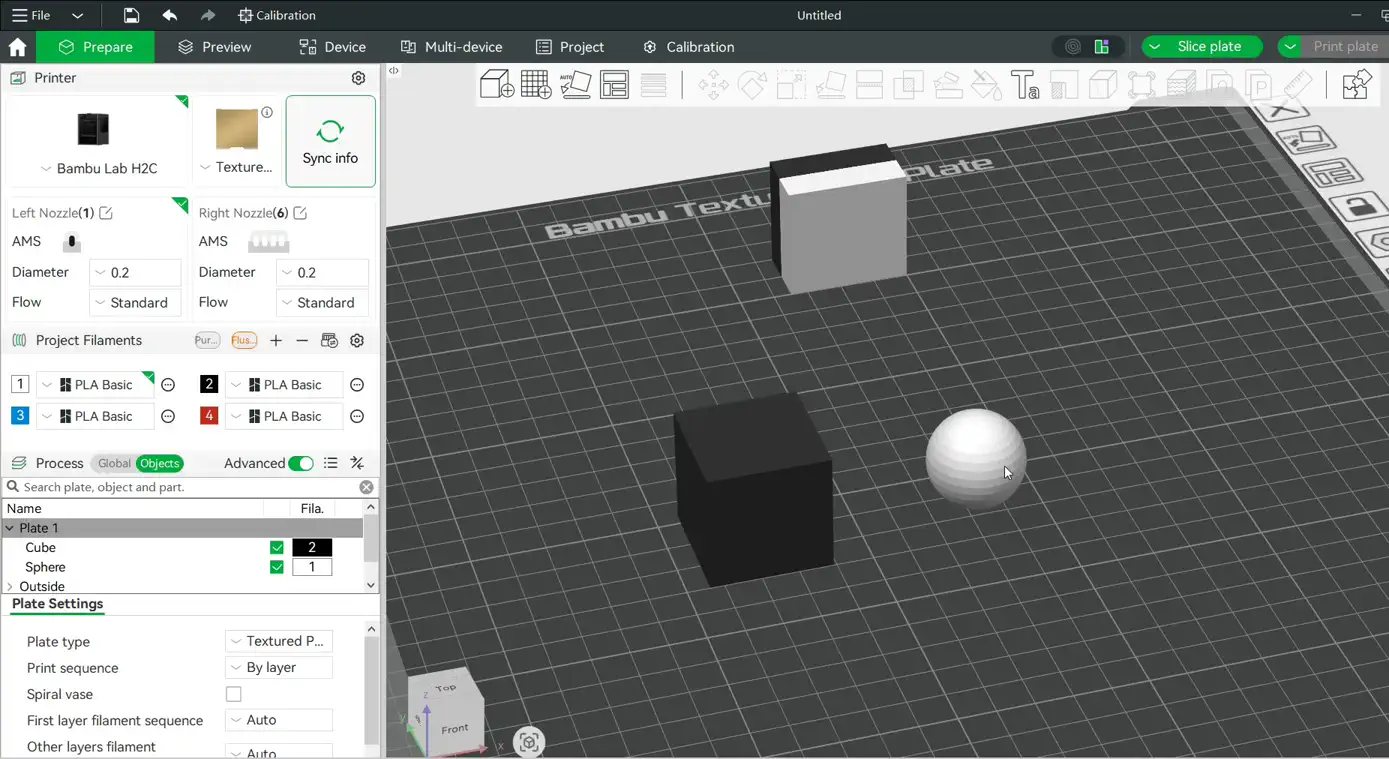Open the File menu
This screenshot has width=1389, height=759.
tap(31, 15)
